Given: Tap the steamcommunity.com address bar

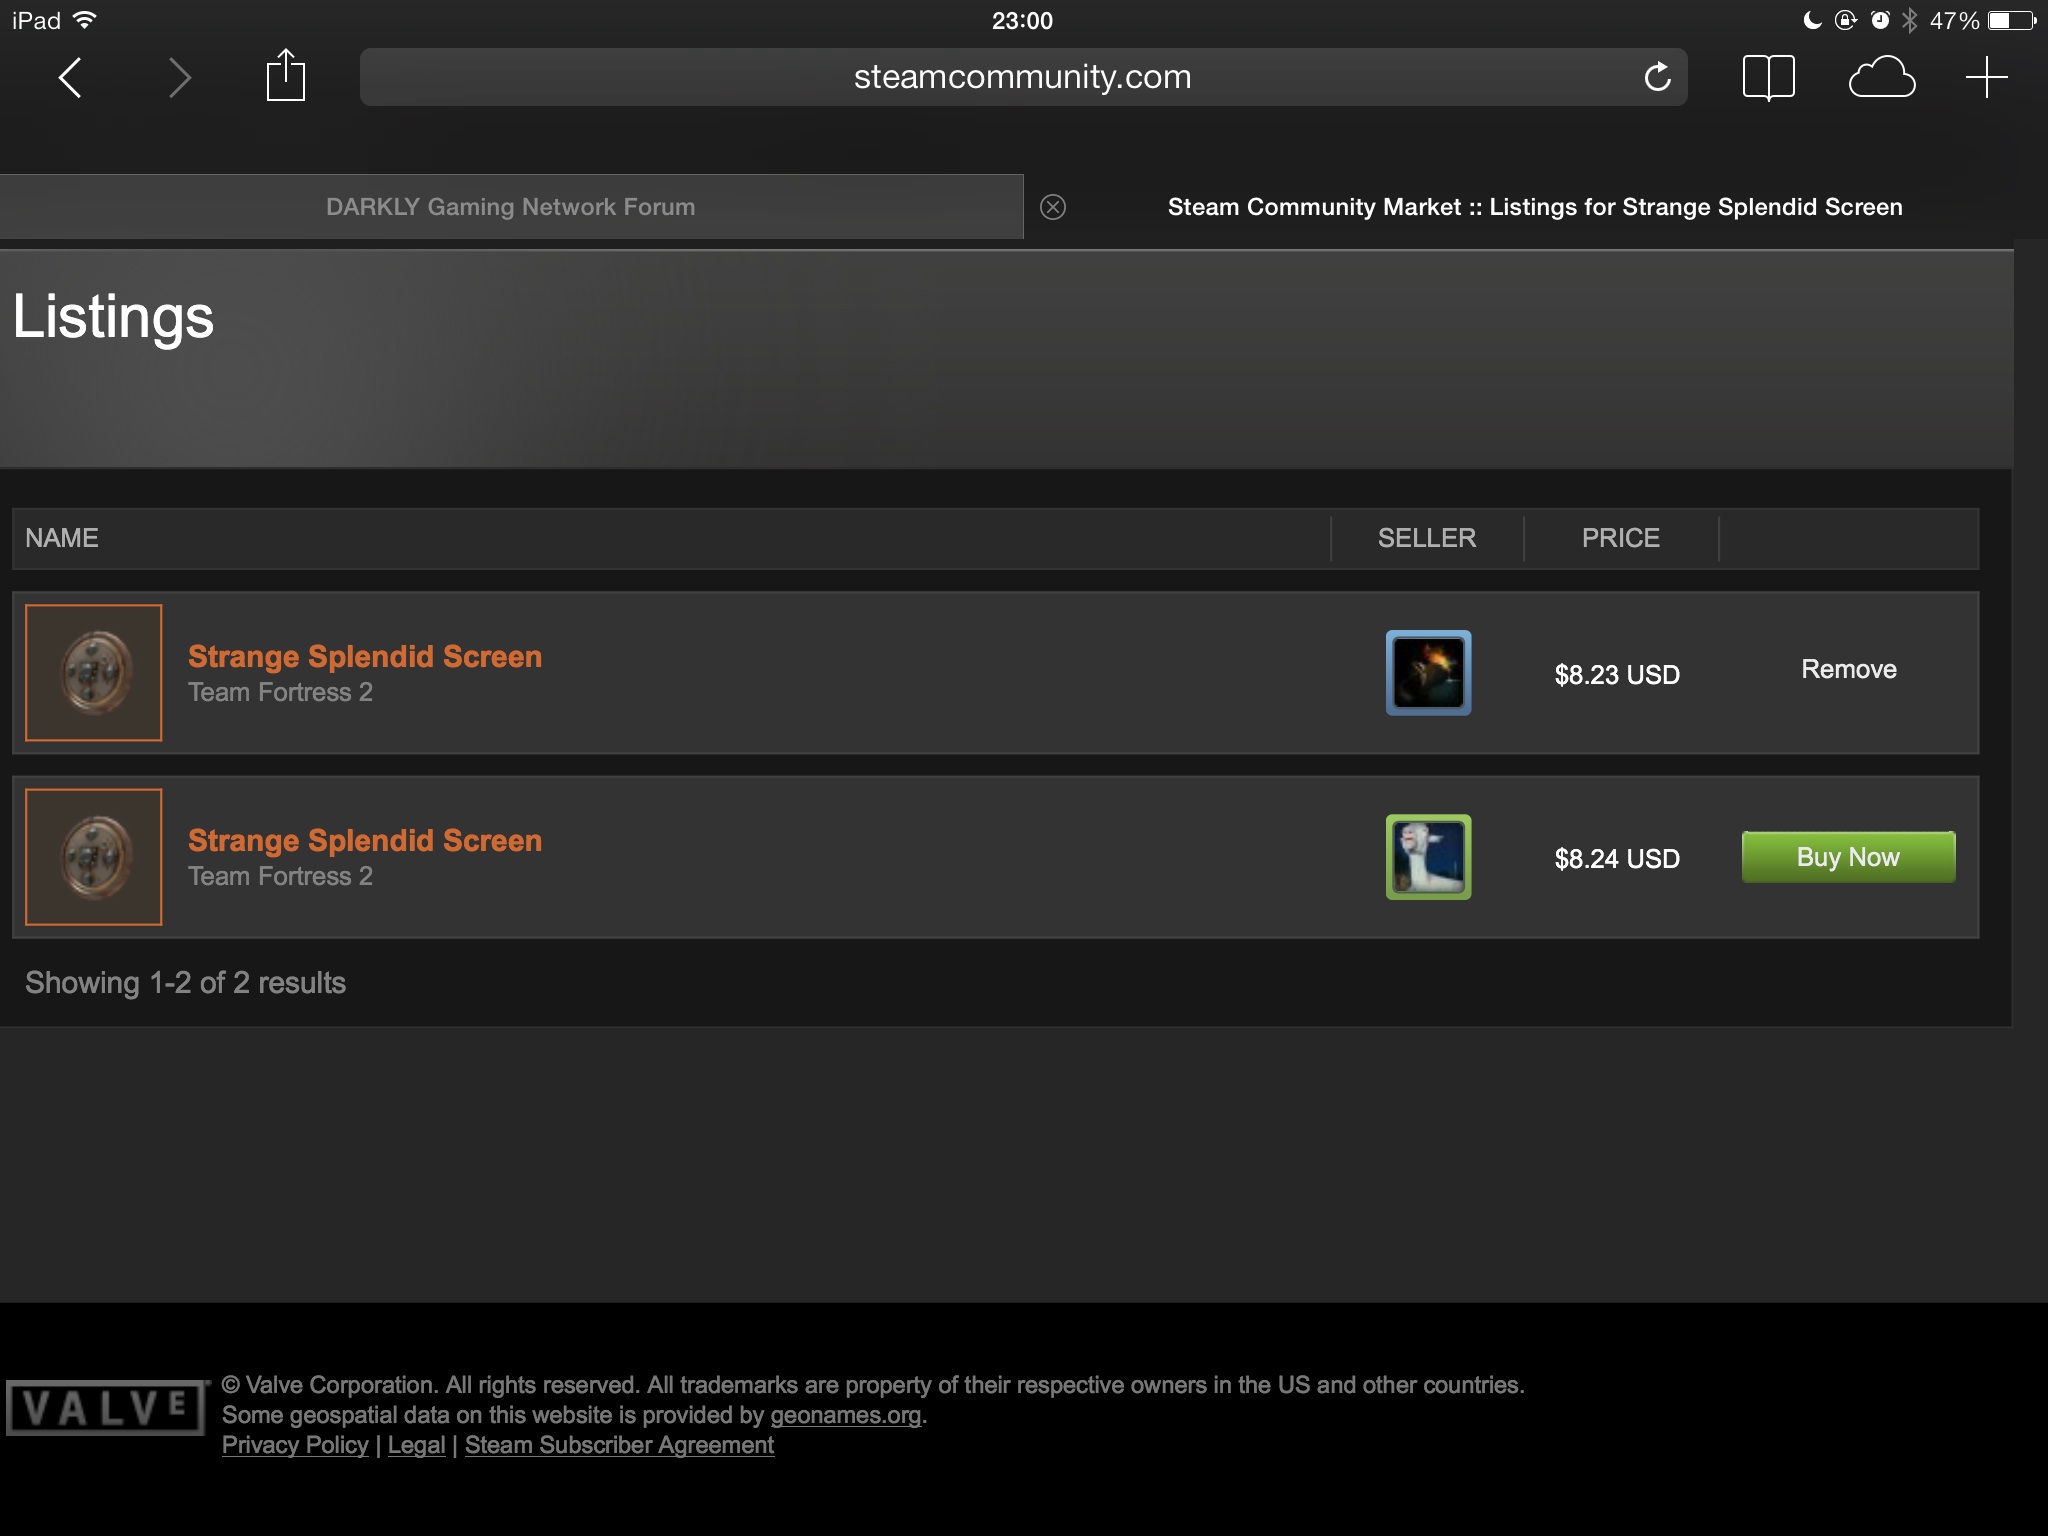Looking at the screenshot, I should coord(1023,77).
